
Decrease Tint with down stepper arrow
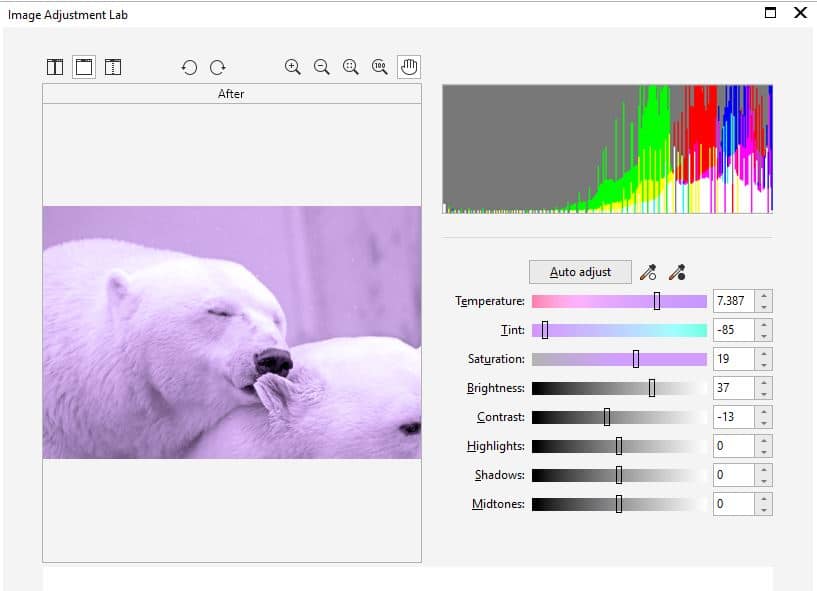[x=764, y=336]
